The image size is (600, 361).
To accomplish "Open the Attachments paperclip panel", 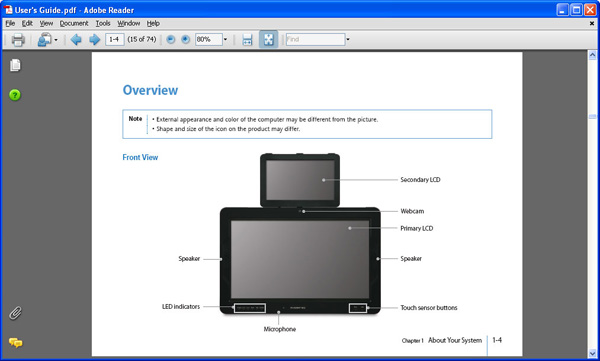I will [x=15, y=313].
